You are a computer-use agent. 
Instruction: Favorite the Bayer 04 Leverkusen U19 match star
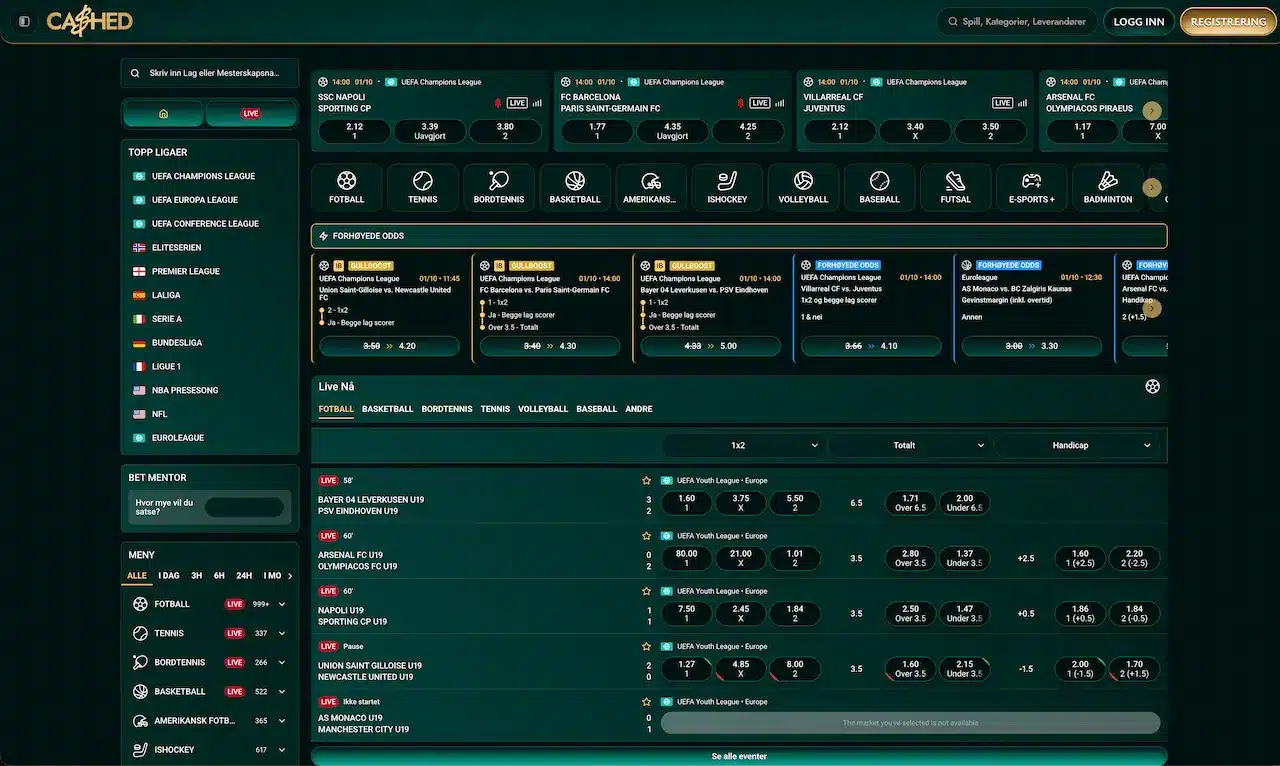click(646, 481)
